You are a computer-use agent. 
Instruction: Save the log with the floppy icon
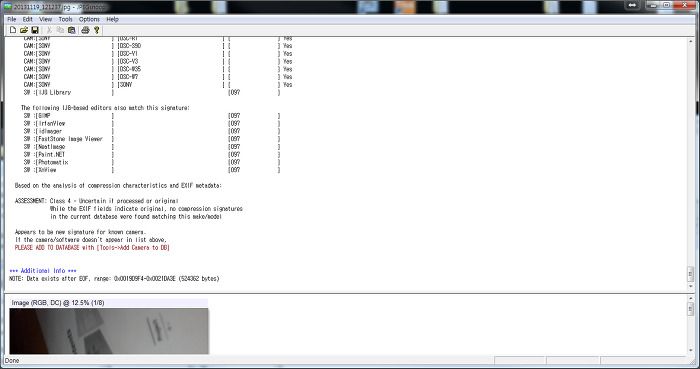[x=35, y=30]
